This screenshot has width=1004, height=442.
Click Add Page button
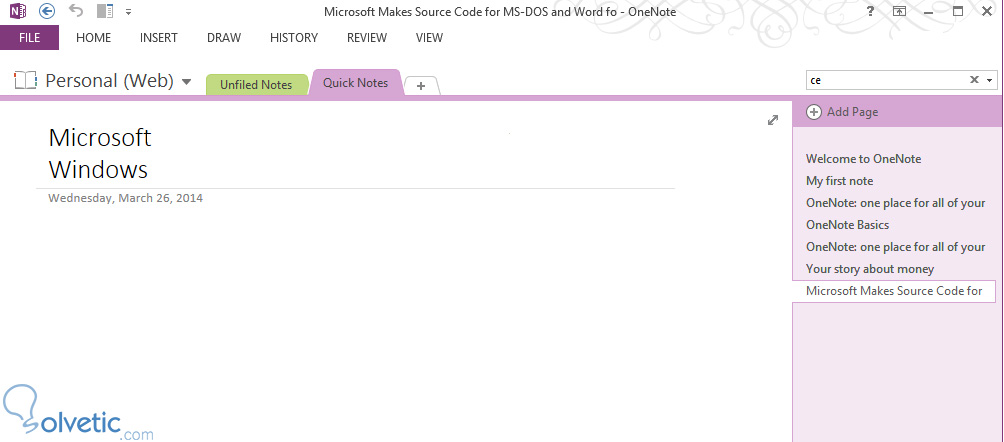(x=843, y=112)
